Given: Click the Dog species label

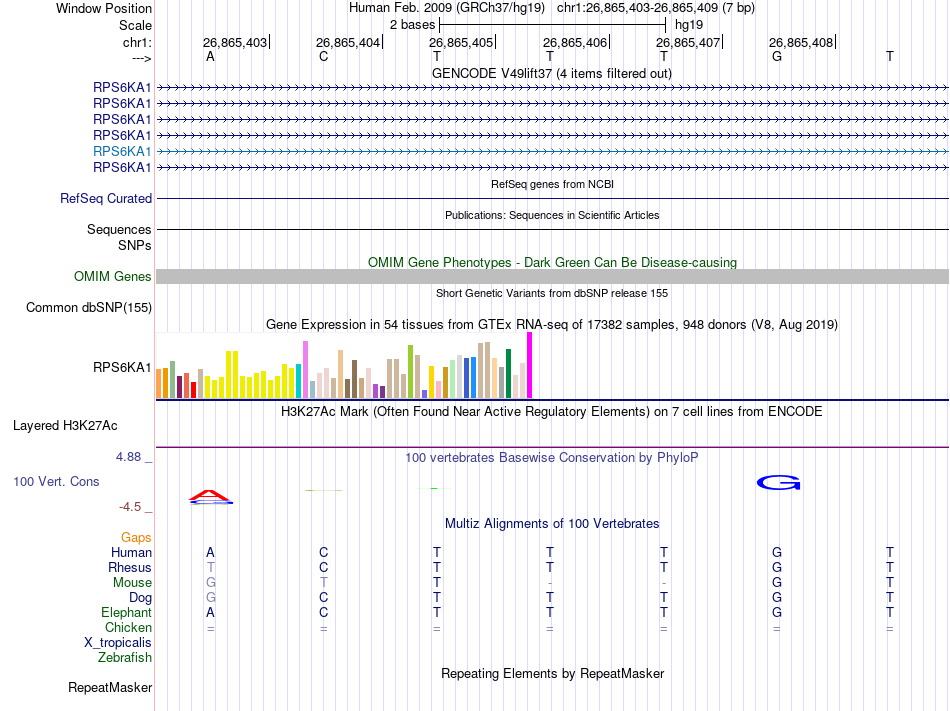Looking at the screenshot, I should [140, 598].
